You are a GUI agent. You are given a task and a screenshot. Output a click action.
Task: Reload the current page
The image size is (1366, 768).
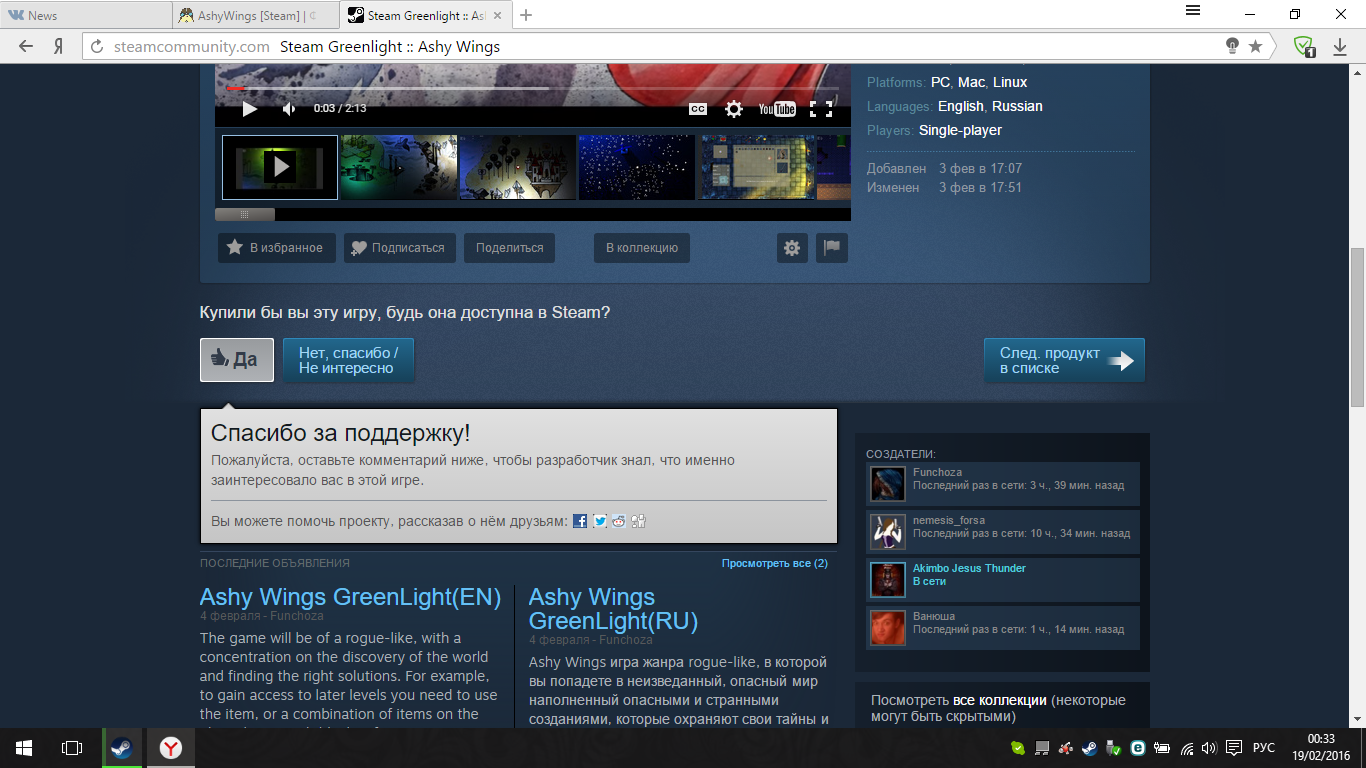(x=97, y=46)
